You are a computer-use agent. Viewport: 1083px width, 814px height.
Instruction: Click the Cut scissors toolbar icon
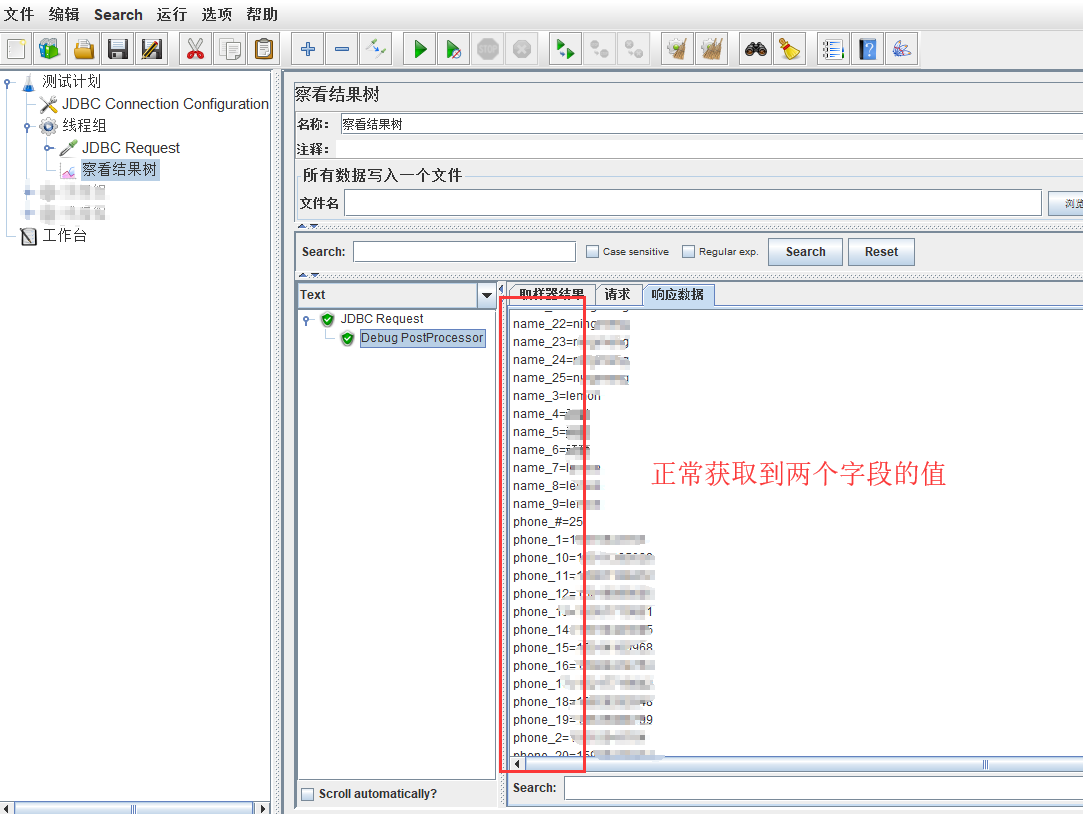pos(195,49)
